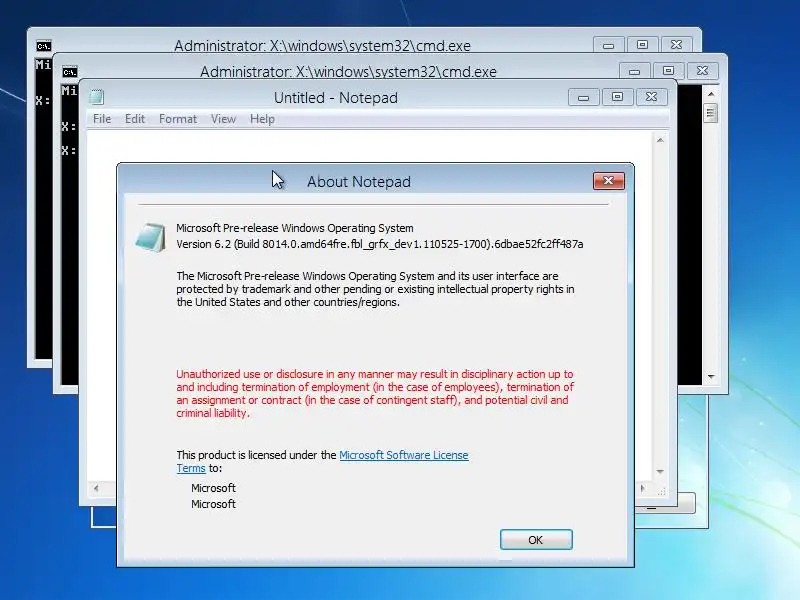The image size is (800, 600).
Task: Click the cmd.exe vertical scrollbar thumb
Action: [x=711, y=112]
